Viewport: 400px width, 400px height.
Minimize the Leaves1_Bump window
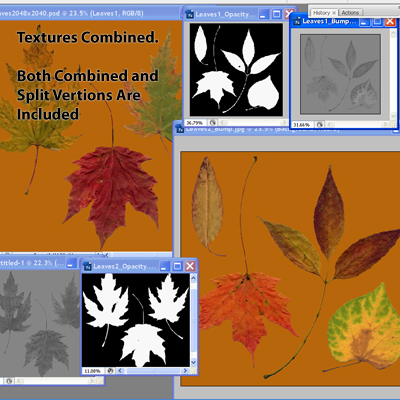(x=365, y=22)
